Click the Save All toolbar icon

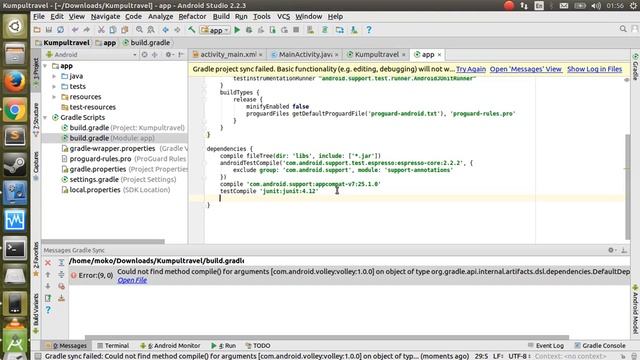[x=49, y=30]
